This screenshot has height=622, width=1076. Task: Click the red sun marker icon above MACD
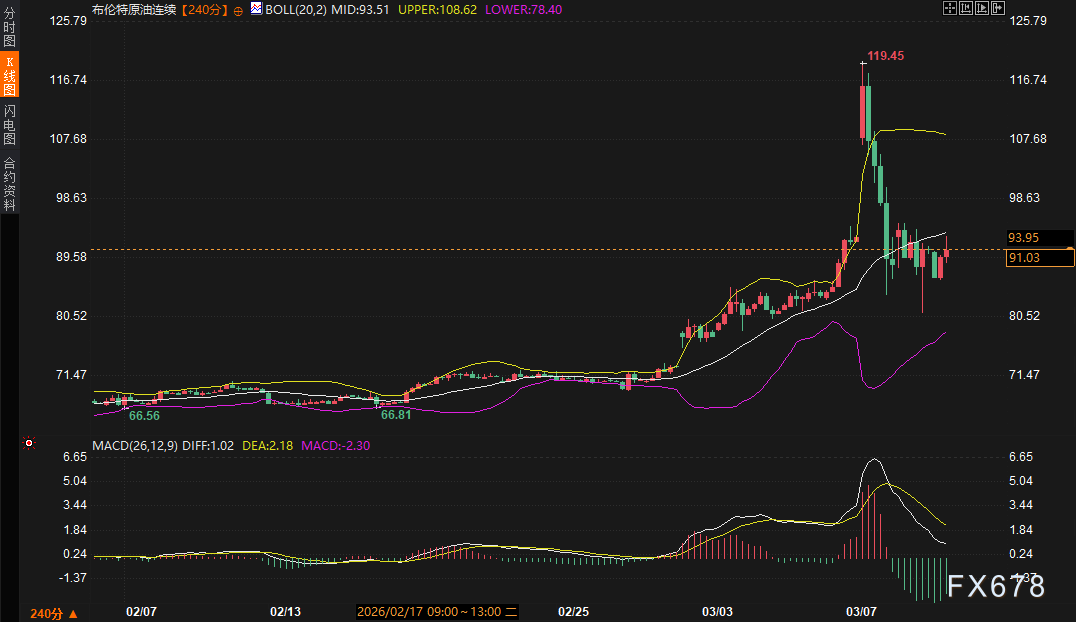click(29, 443)
